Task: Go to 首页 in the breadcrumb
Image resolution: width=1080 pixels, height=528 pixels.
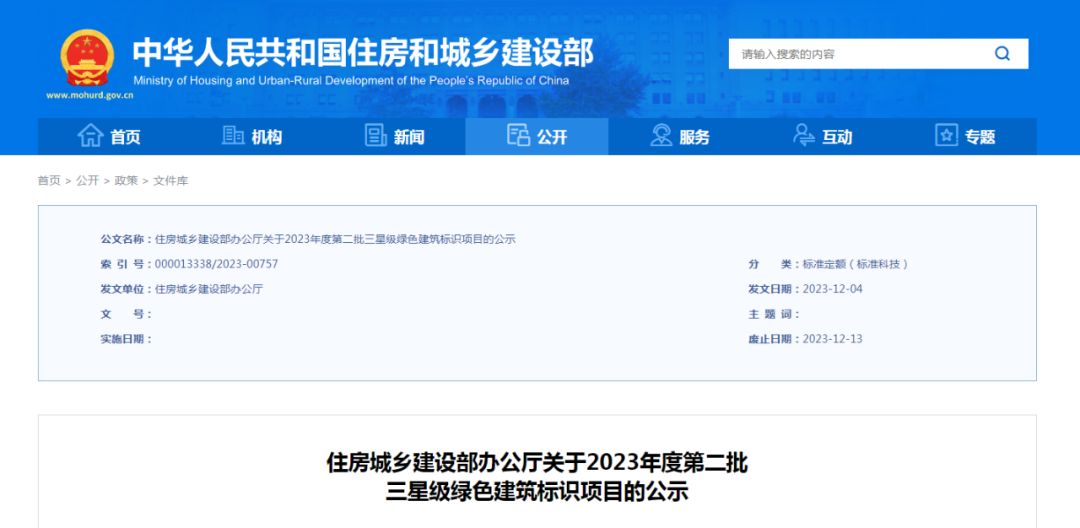Action: (x=49, y=180)
